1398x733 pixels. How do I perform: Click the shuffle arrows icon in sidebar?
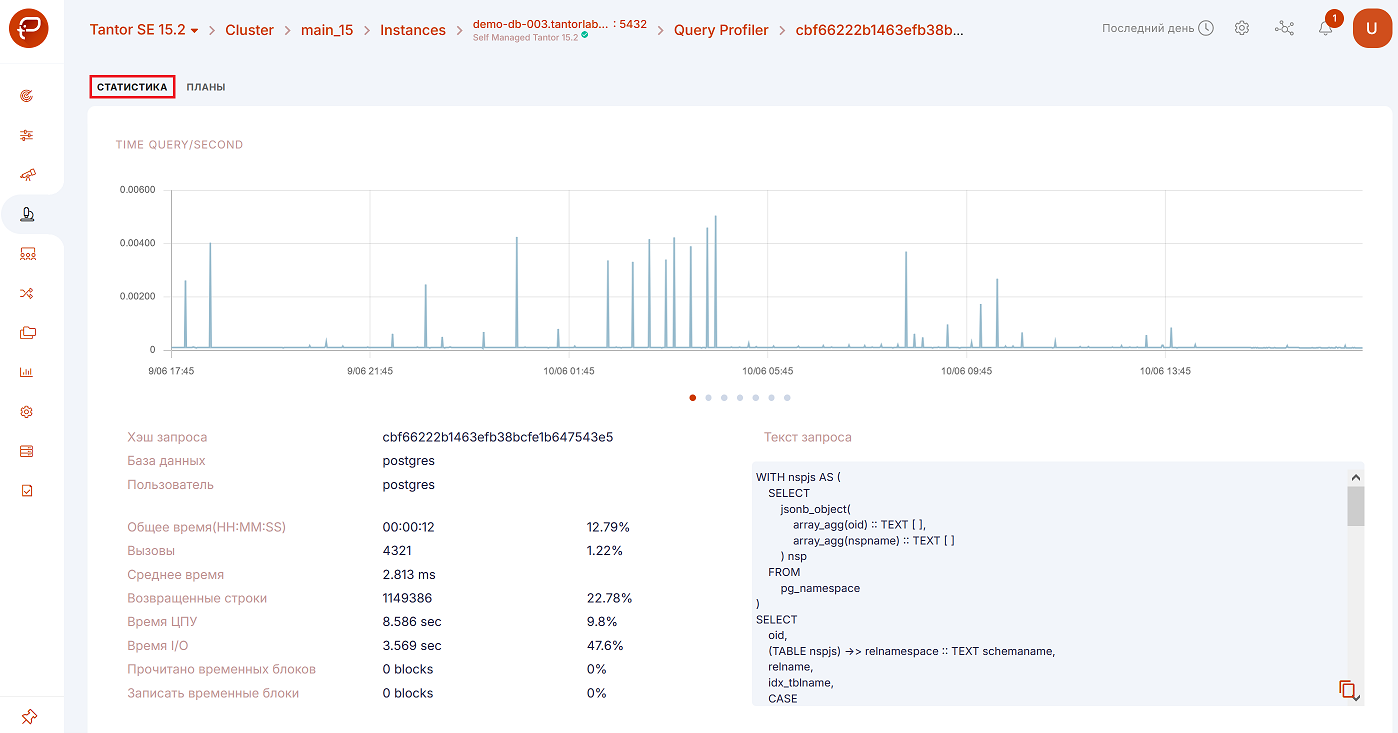28,294
